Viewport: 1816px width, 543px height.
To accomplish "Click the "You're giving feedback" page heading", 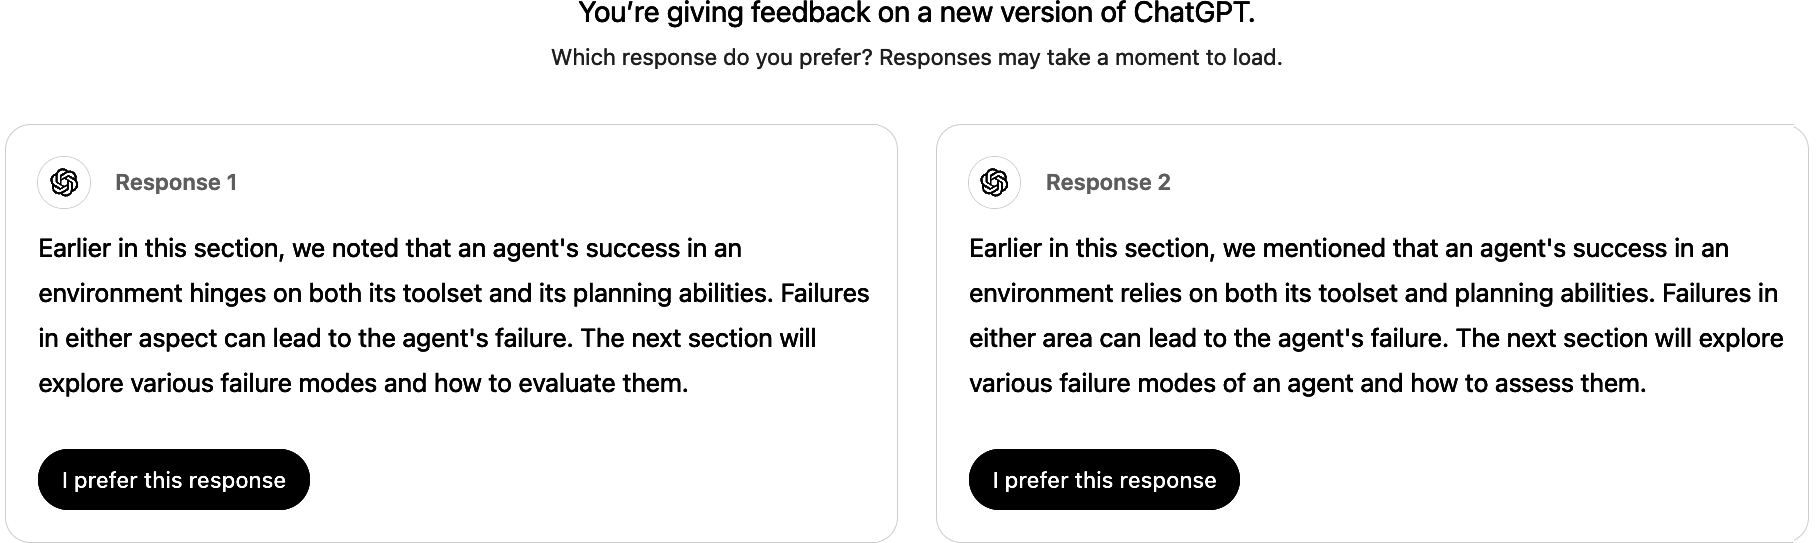I will coord(916,14).
